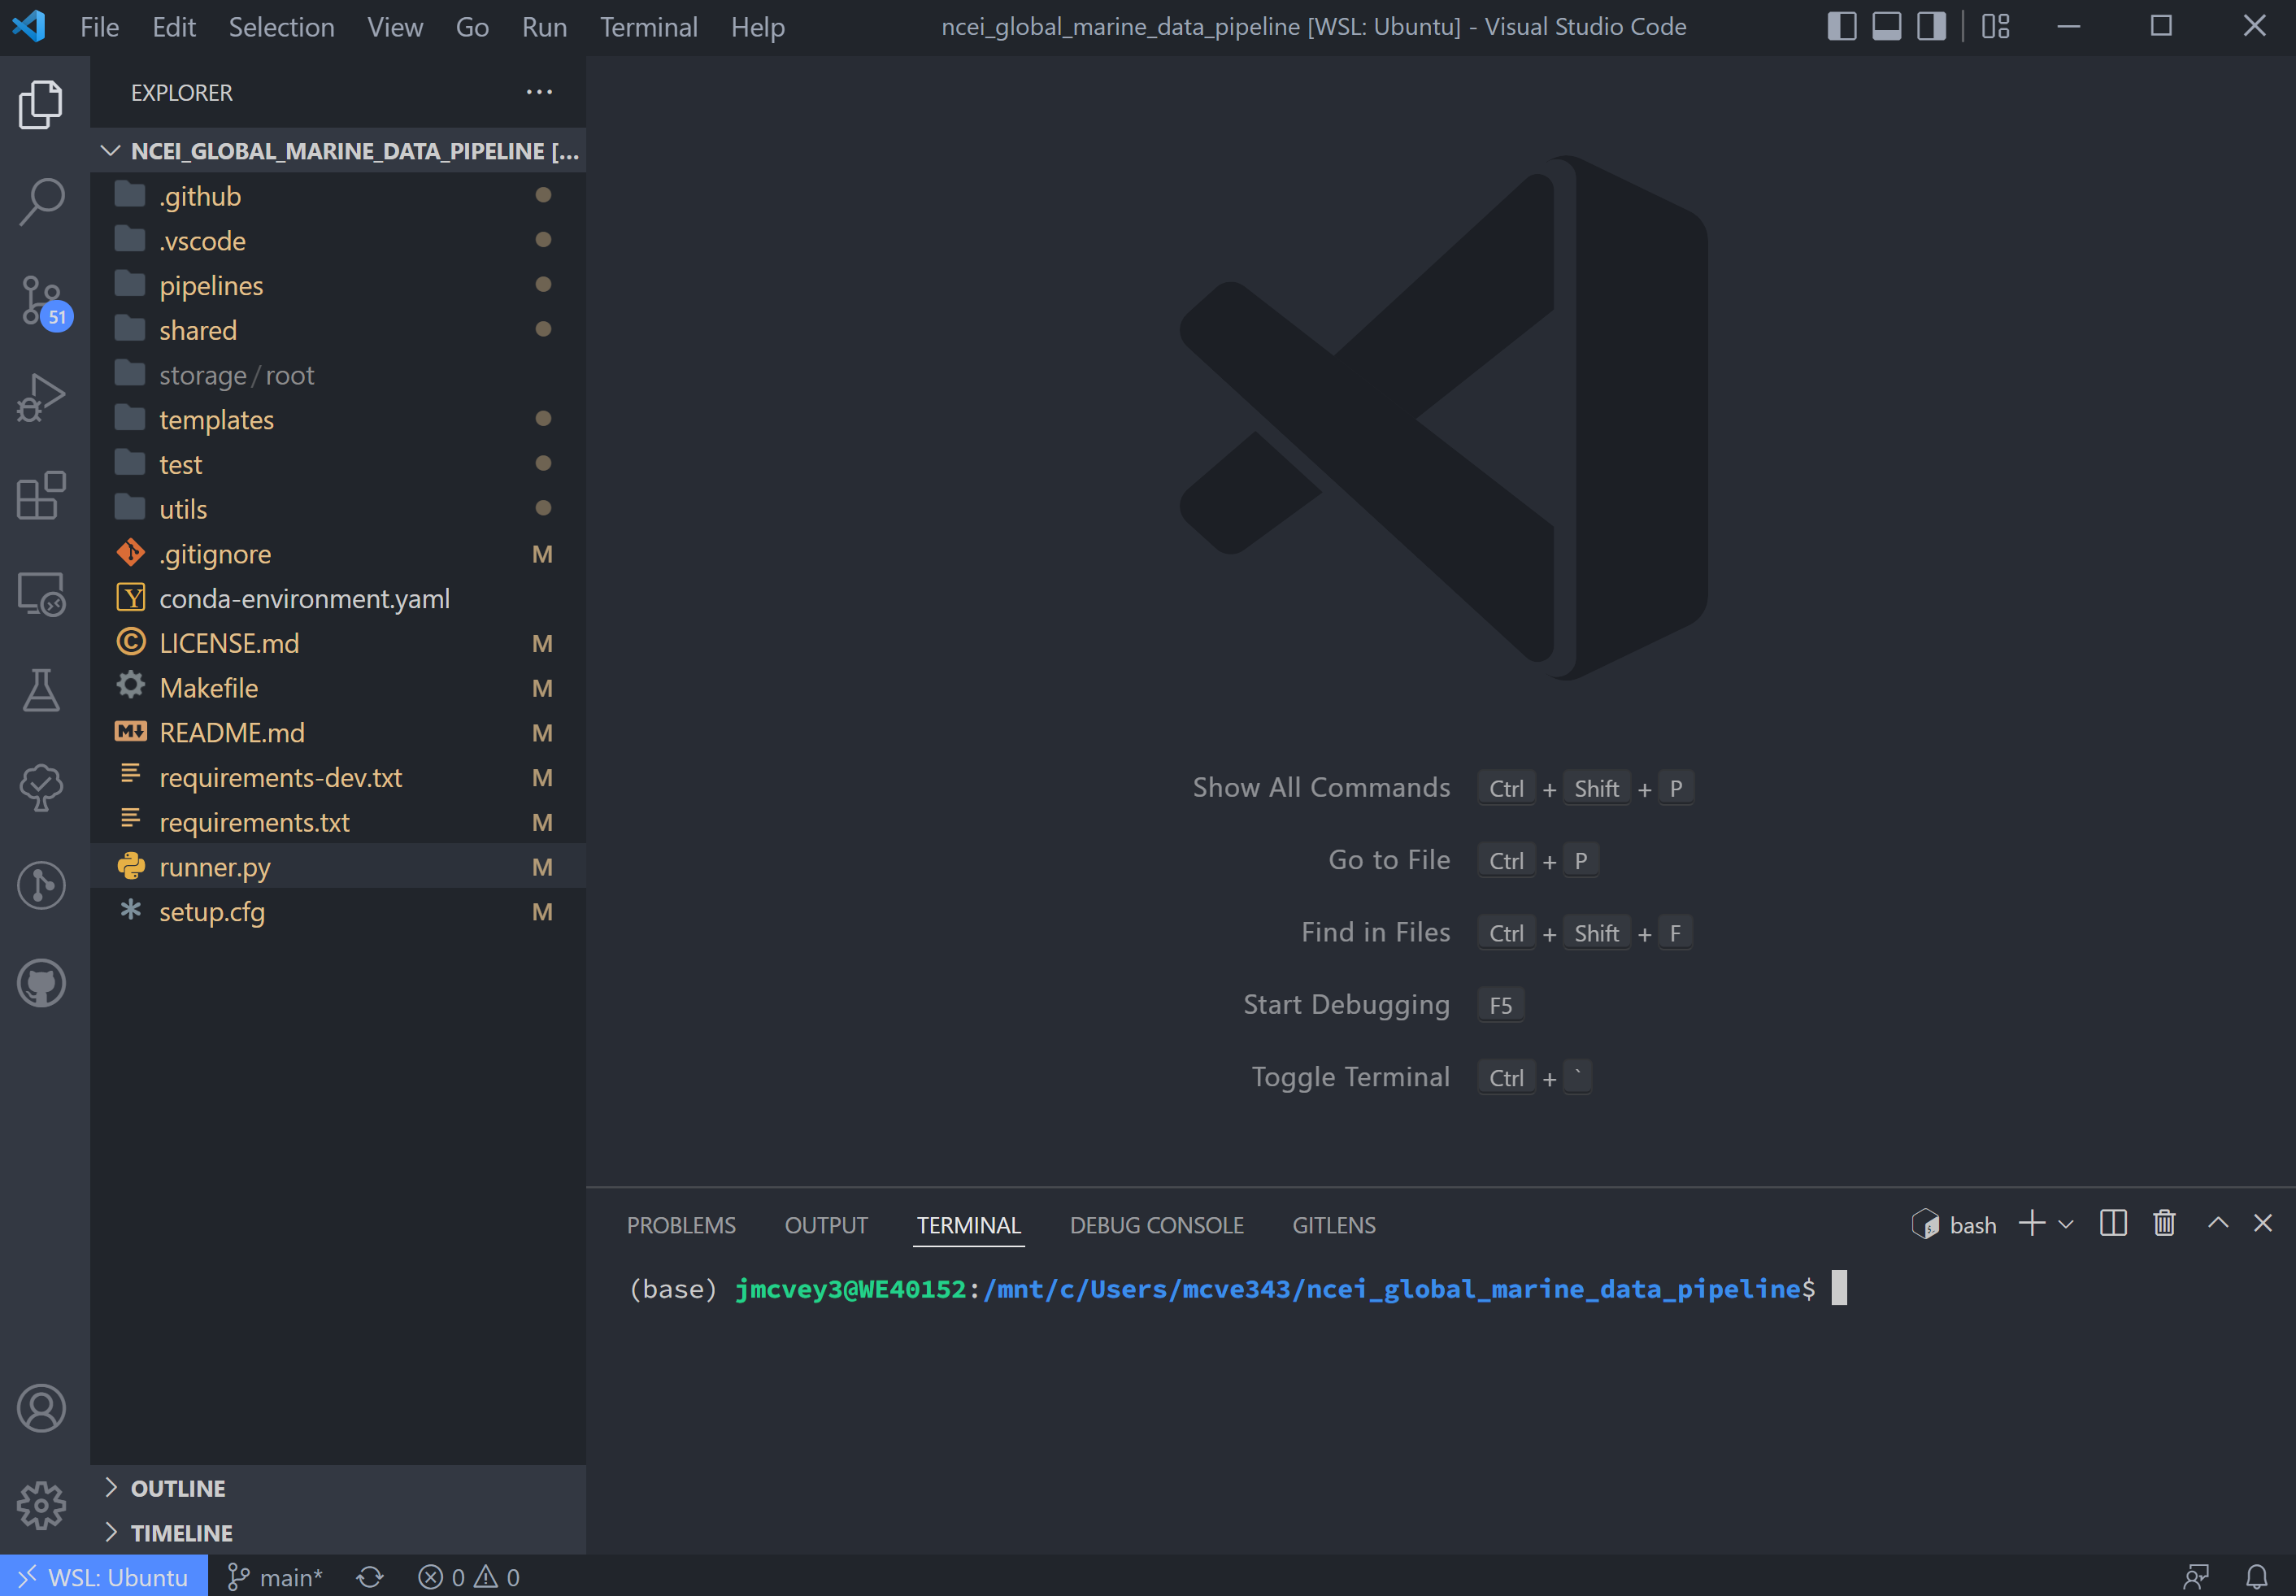This screenshot has height=1596, width=2296.
Task: Open the terminal launch profile dropdown arrow
Action: click(2066, 1225)
